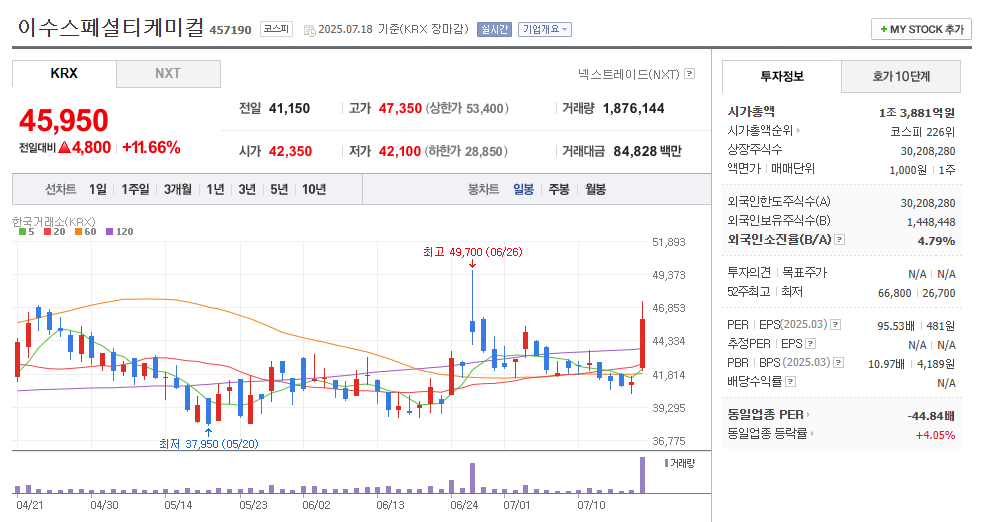Click the foreign ownership ratio 4.79%
987x522 pixels.
[x=936, y=241]
